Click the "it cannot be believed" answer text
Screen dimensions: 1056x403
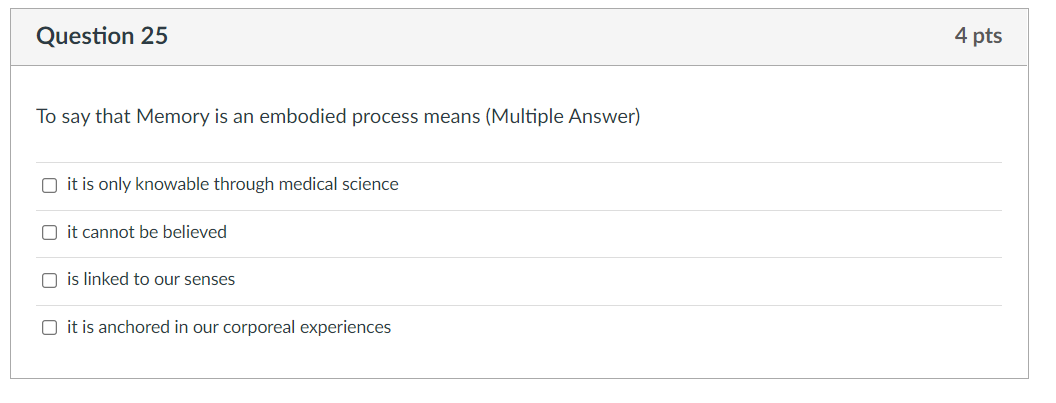point(147,232)
